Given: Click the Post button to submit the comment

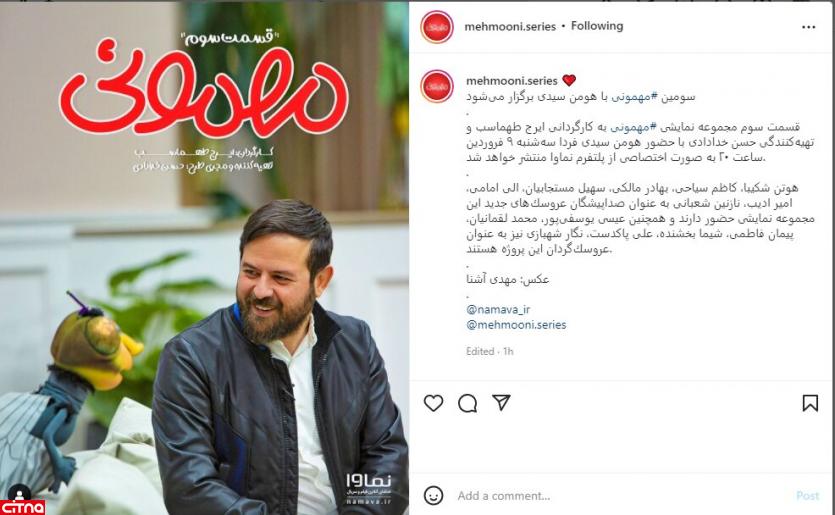Looking at the screenshot, I should pos(807,496).
